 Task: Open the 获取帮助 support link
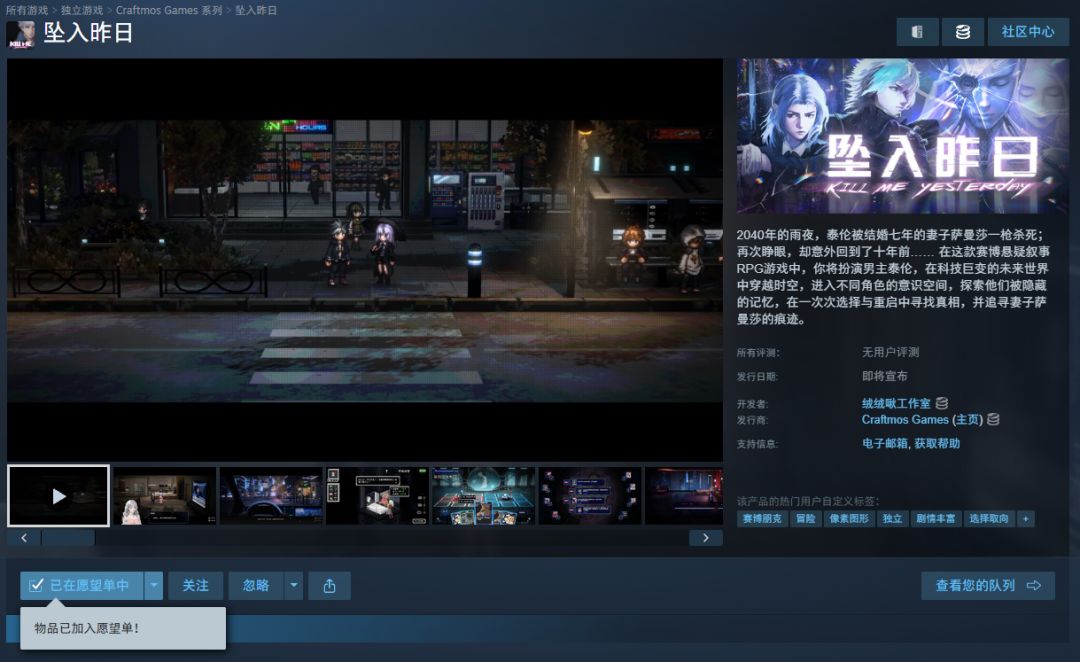(937, 444)
